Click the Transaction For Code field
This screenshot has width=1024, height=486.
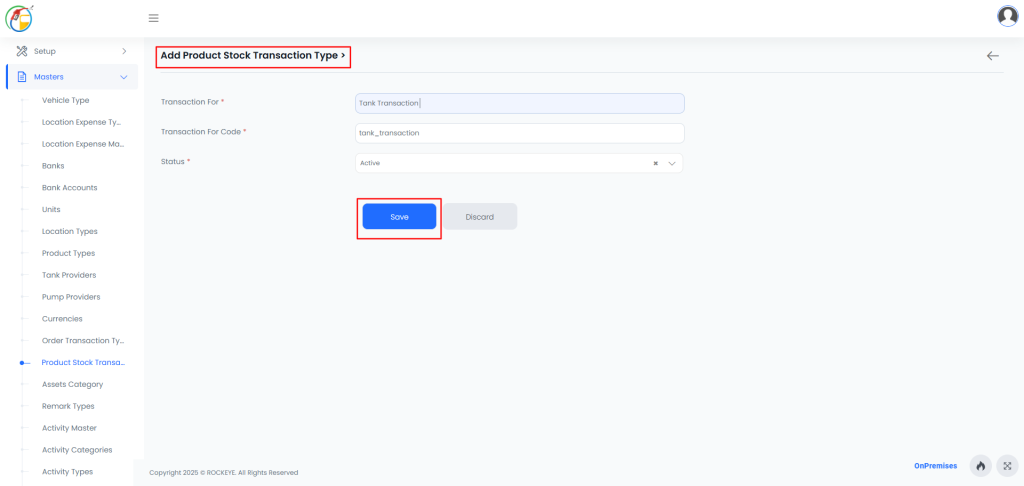tap(519, 133)
